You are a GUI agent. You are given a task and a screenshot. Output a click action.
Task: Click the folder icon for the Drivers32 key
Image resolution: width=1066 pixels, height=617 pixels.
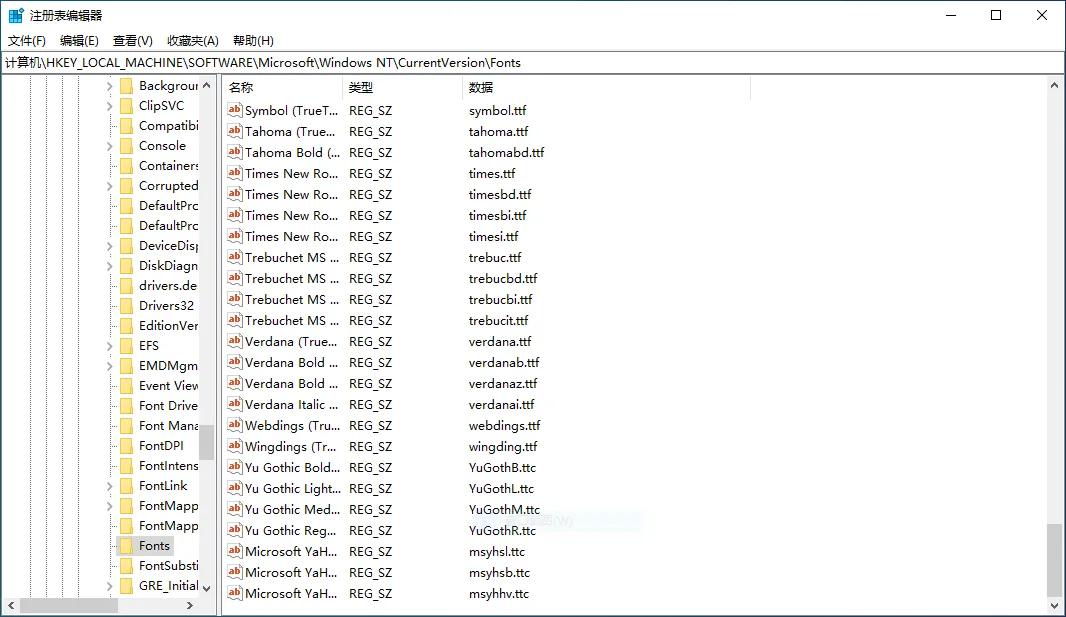pyautogui.click(x=126, y=306)
